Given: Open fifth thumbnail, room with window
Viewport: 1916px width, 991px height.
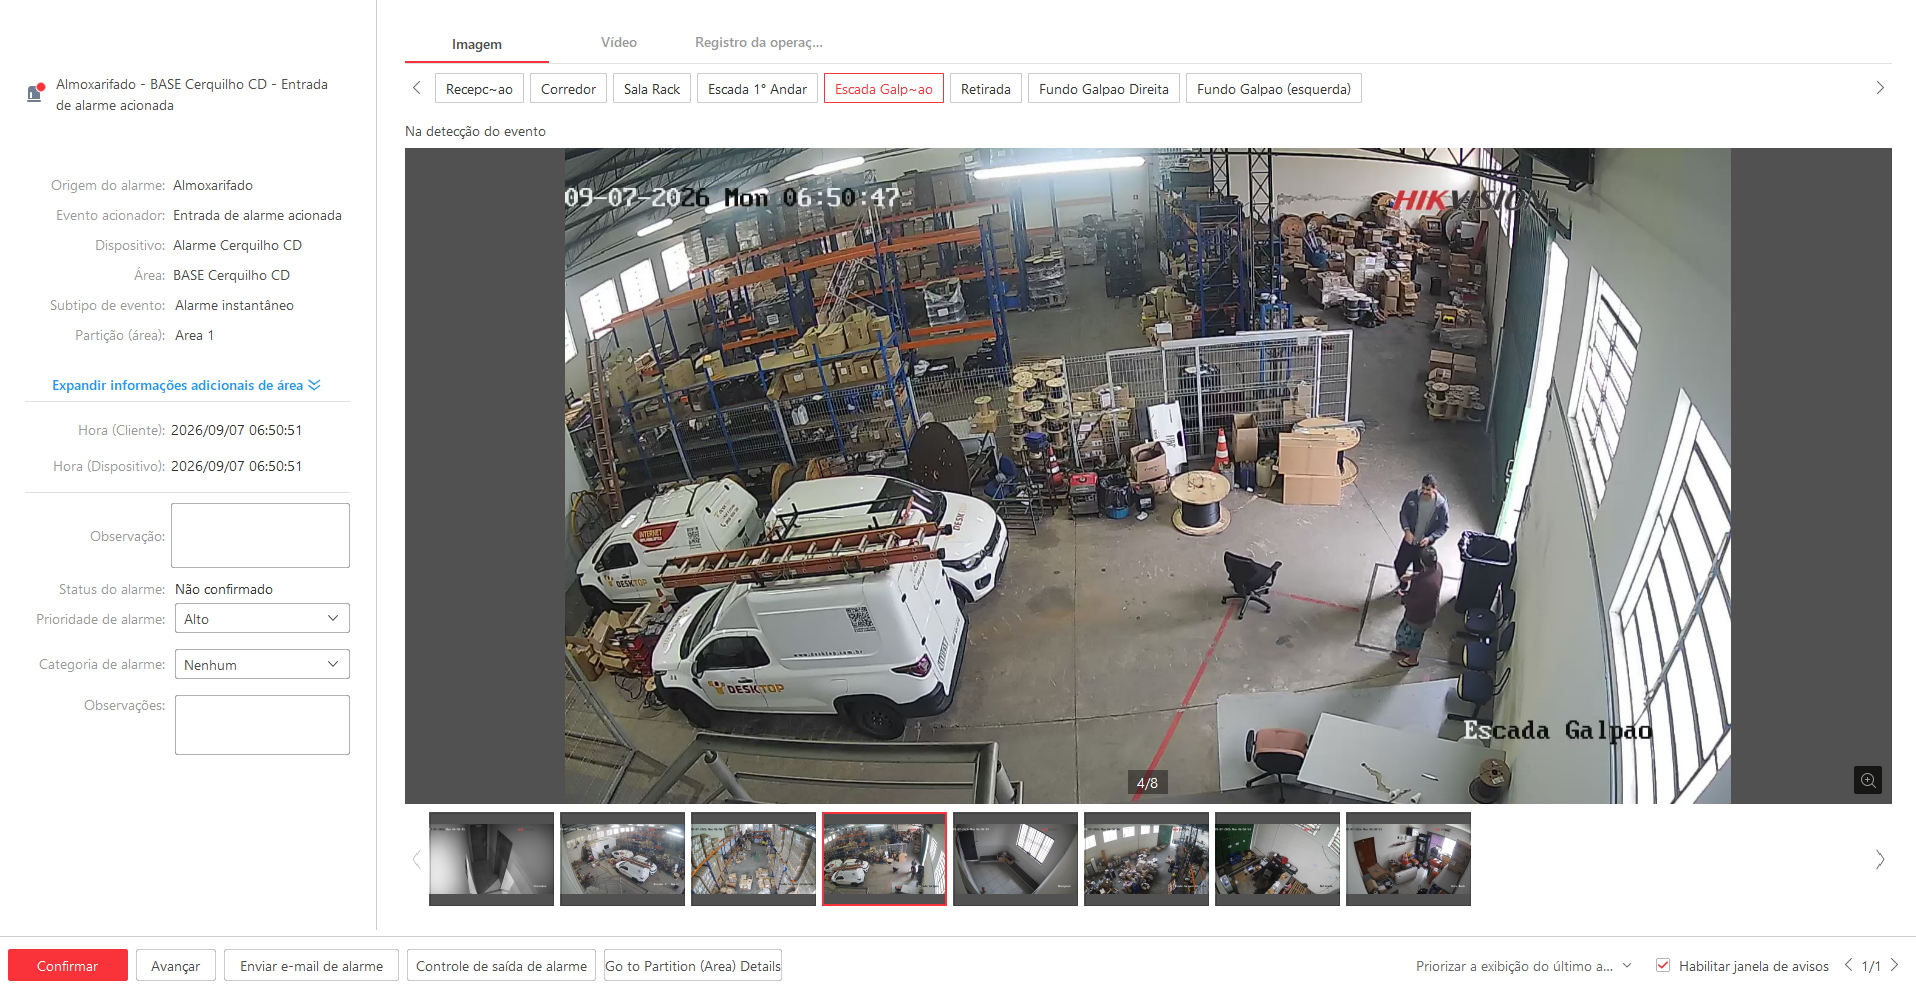Looking at the screenshot, I should tap(1015, 859).
